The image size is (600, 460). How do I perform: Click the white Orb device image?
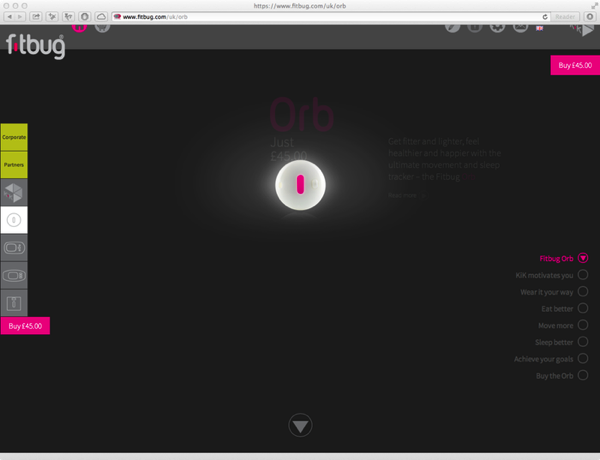(x=300, y=185)
